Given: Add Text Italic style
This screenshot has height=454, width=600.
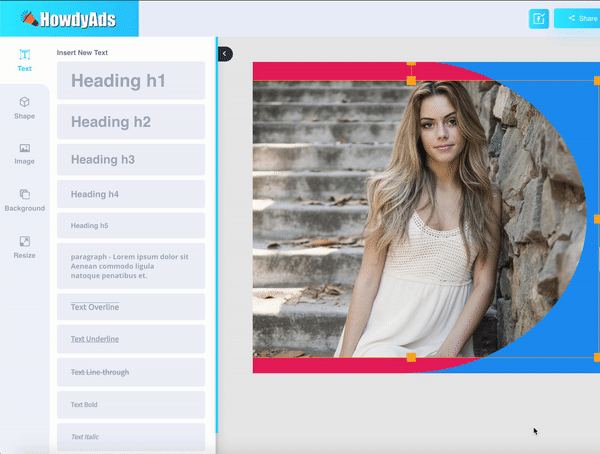Looking at the screenshot, I should (x=131, y=437).
